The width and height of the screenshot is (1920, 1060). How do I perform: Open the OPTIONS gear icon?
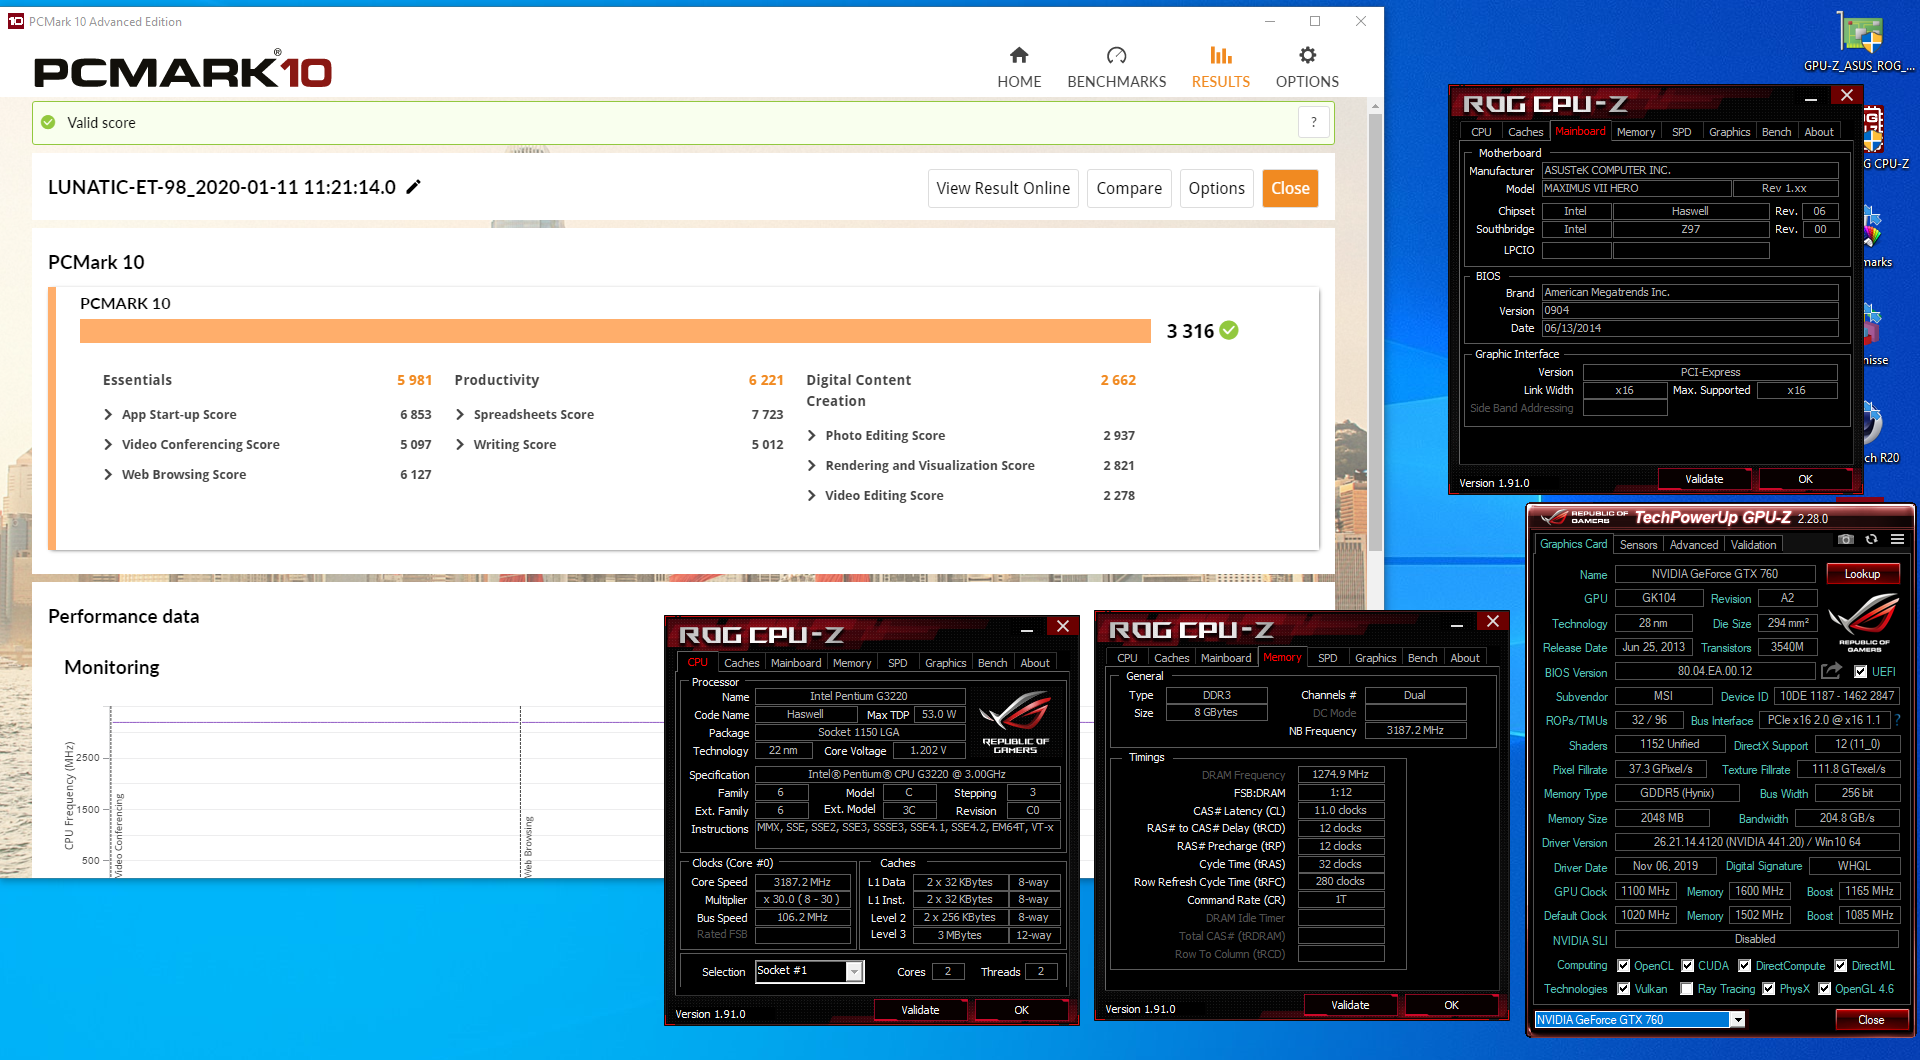(x=1307, y=55)
